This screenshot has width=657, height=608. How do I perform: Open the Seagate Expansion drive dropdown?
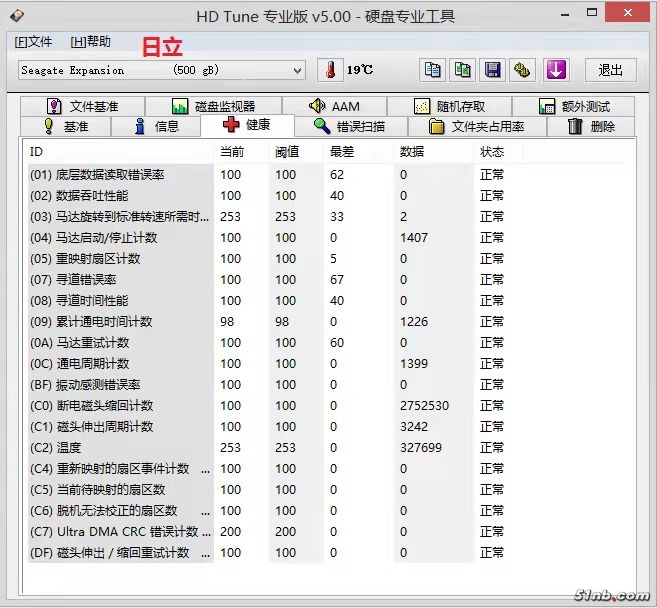coord(161,70)
